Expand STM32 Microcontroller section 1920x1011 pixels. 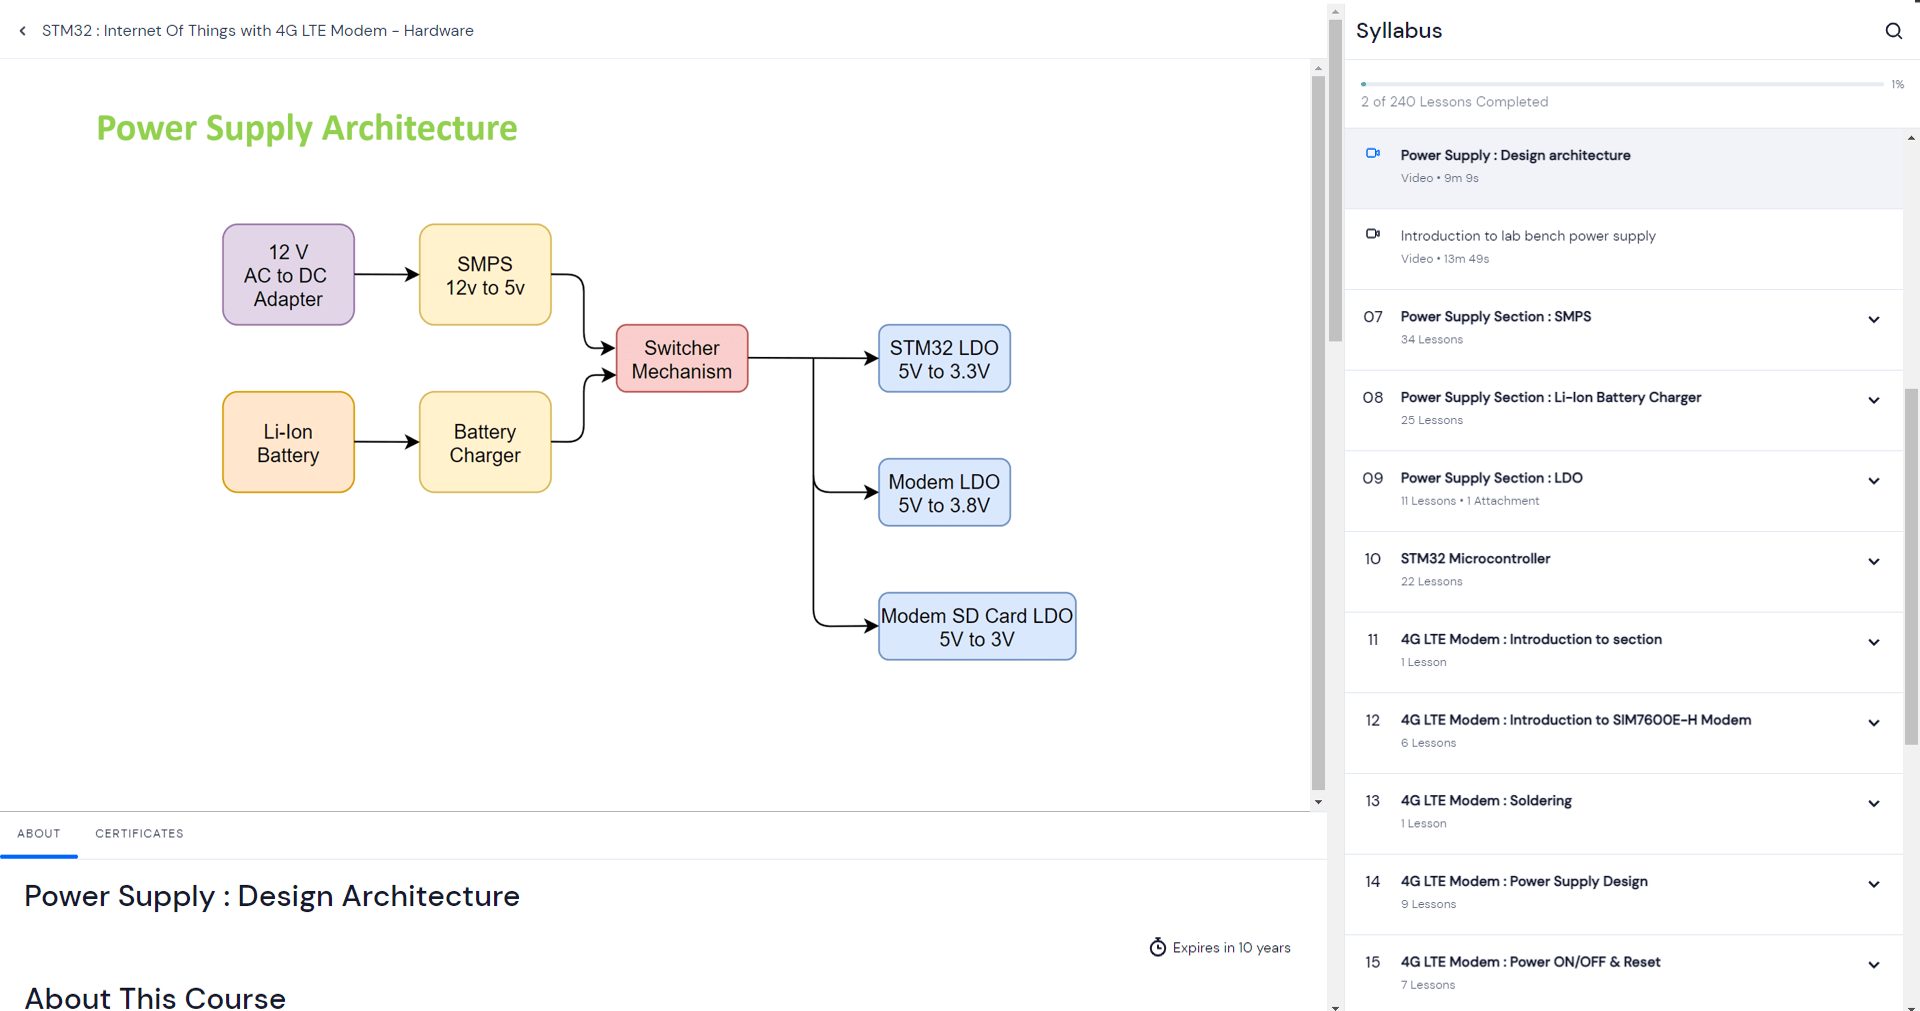click(x=1873, y=562)
